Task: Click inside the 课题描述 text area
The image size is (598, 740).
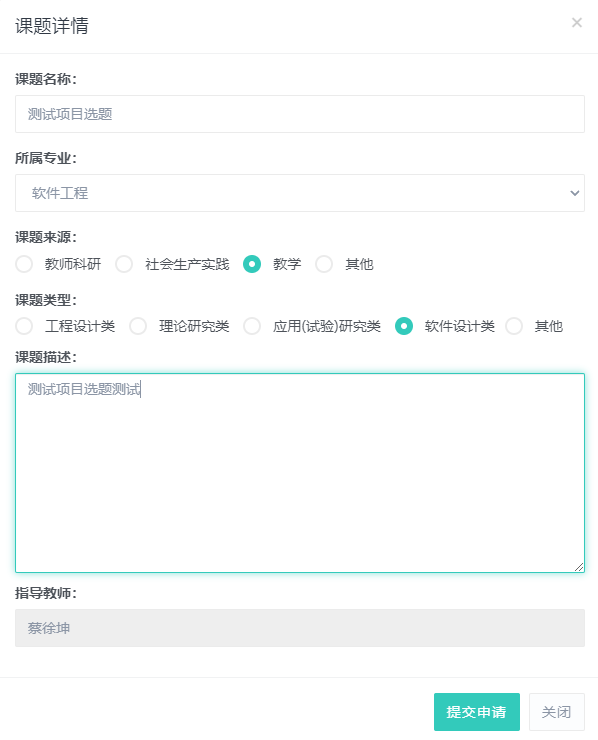Action: point(300,473)
